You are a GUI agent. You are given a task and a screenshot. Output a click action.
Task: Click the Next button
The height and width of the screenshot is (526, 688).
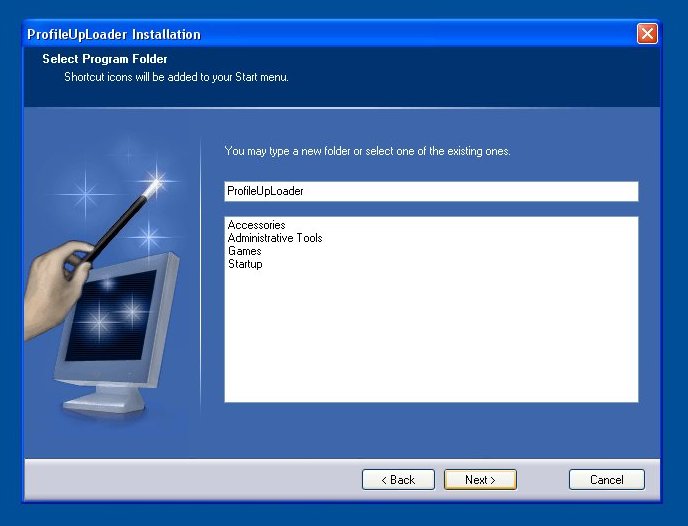coord(480,479)
